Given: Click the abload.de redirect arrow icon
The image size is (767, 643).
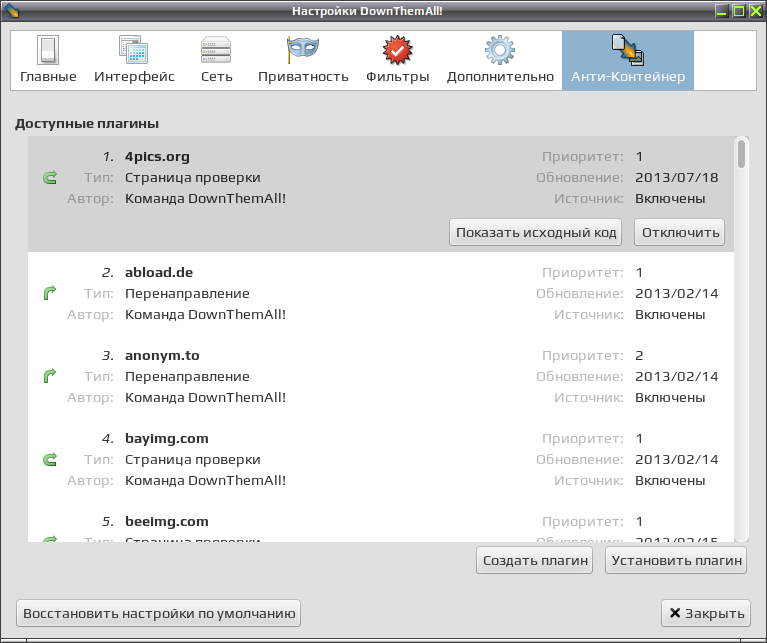Looking at the screenshot, I should [x=50, y=293].
